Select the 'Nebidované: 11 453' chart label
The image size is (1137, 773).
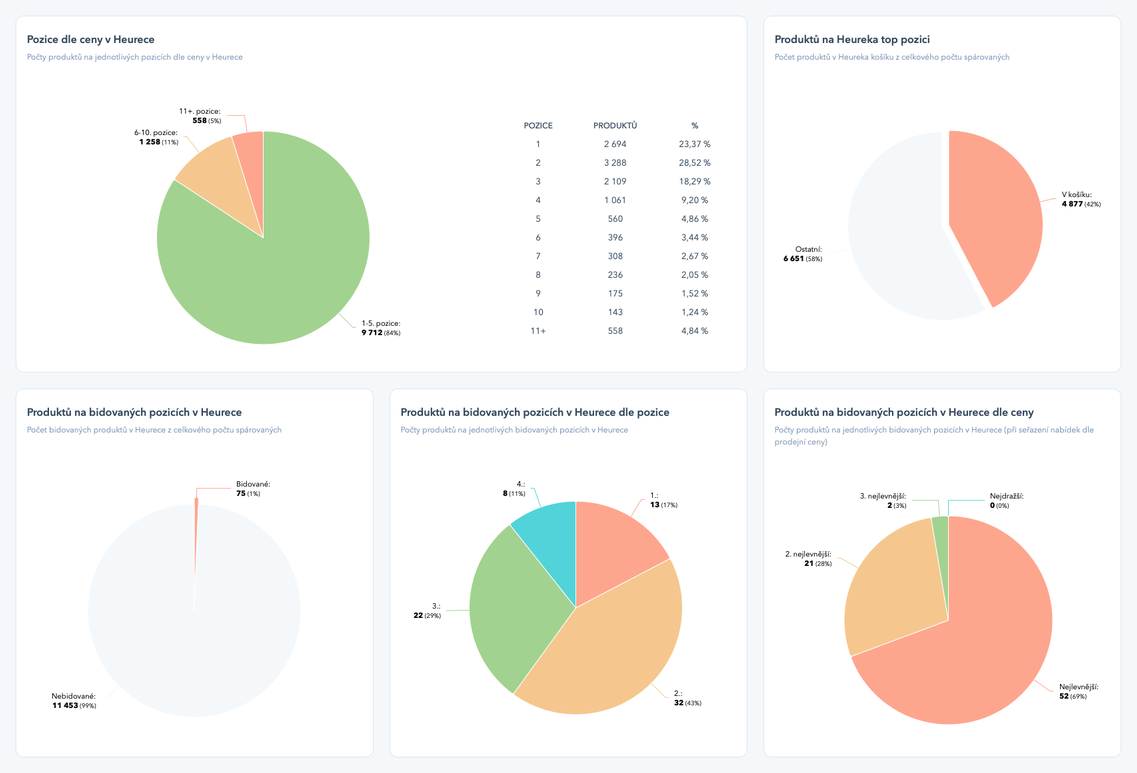coord(74,700)
